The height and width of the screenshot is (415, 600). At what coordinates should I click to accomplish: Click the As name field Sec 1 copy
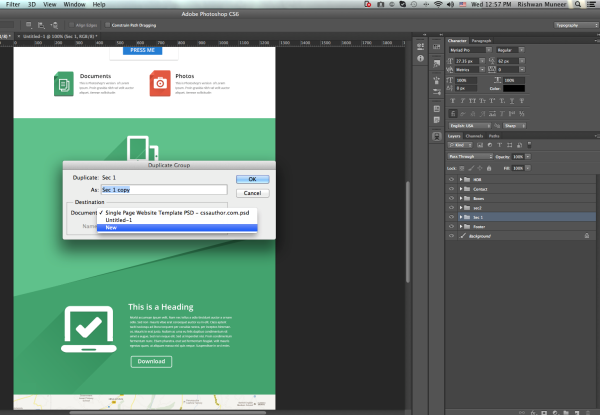click(x=164, y=190)
